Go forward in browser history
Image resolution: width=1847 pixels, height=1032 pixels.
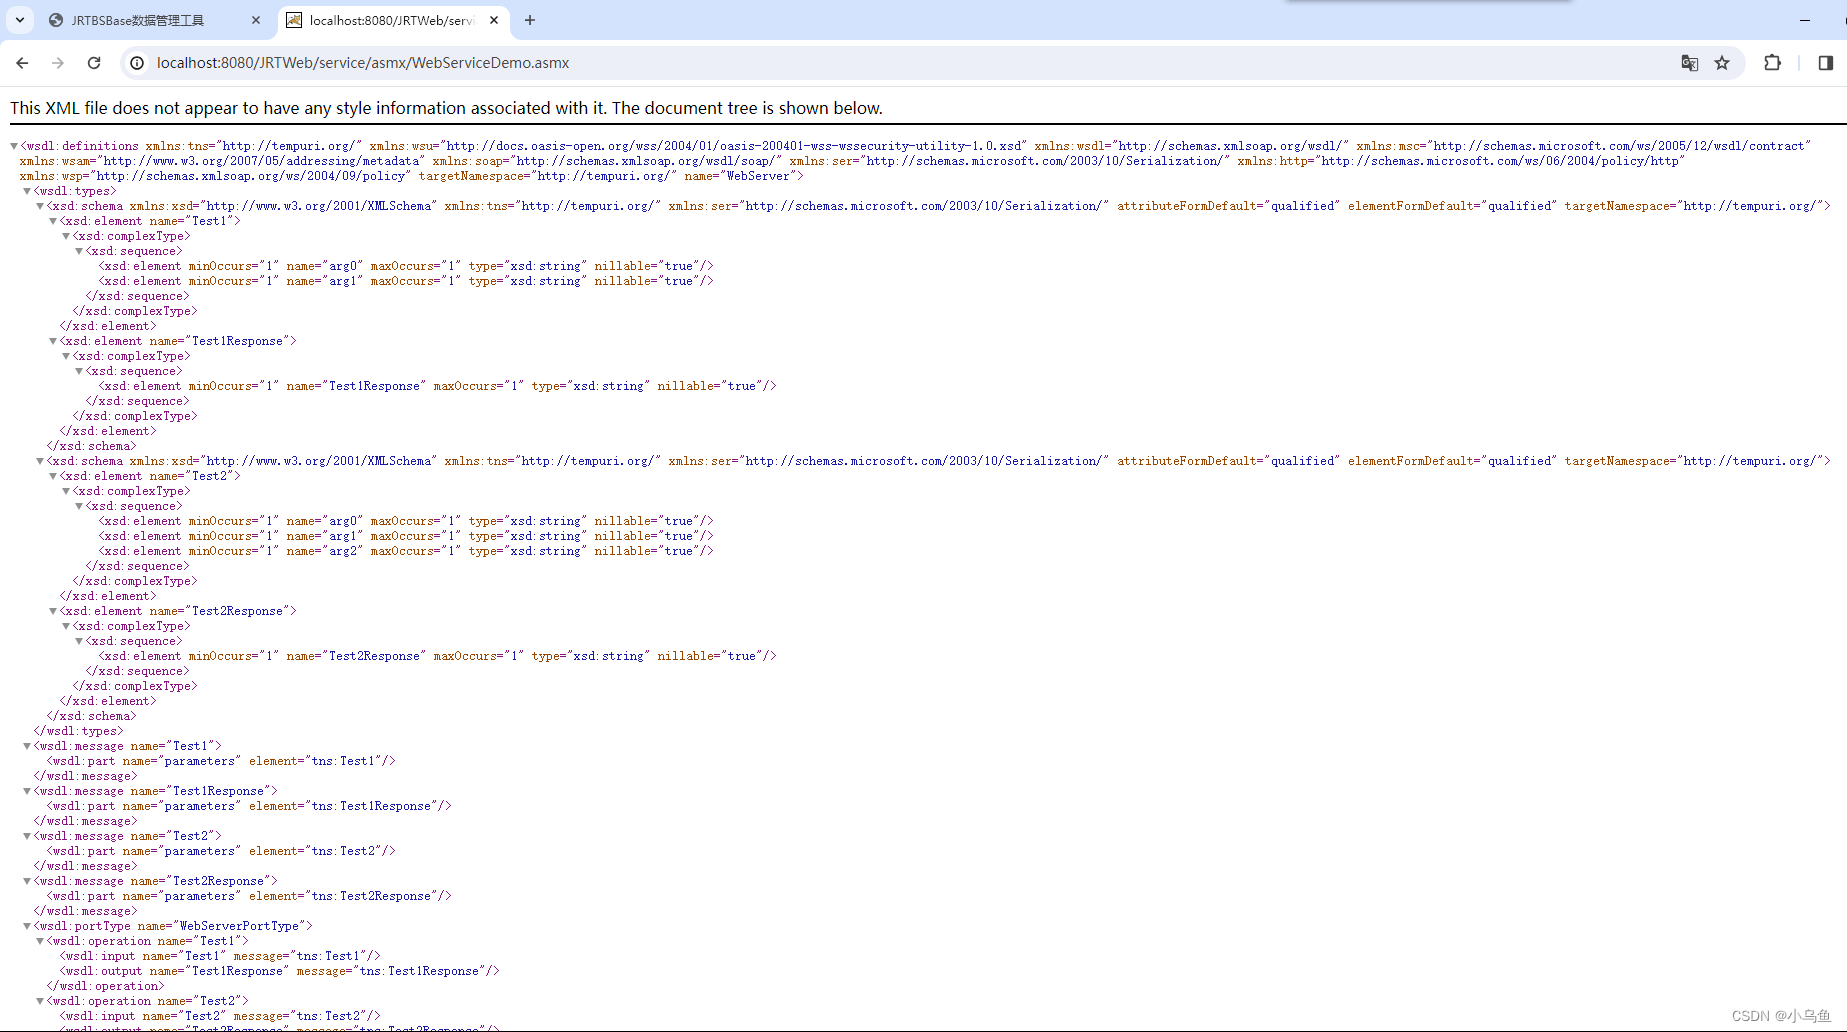(58, 63)
